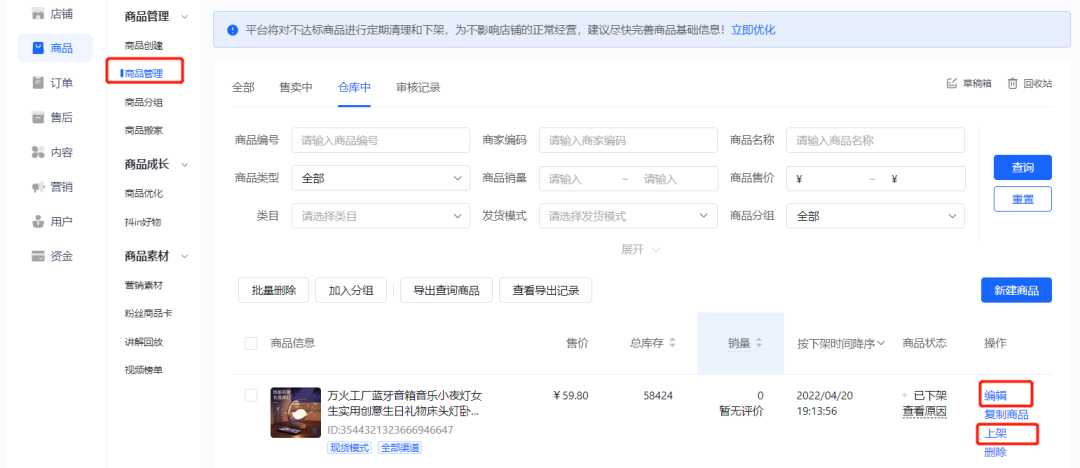The height and width of the screenshot is (468, 1080).
Task: Open 商品优化 submenu item
Action: pyautogui.click(x=144, y=194)
